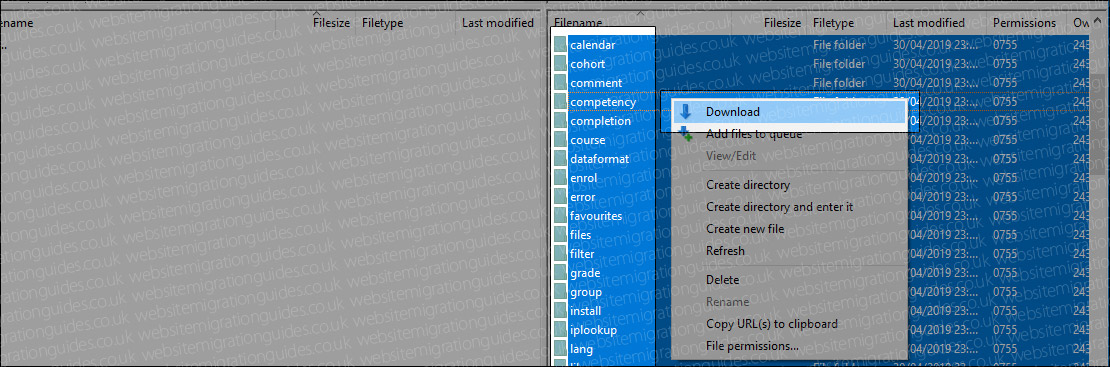Click Refresh in the context menu
The image size is (1110, 367).
789,251
